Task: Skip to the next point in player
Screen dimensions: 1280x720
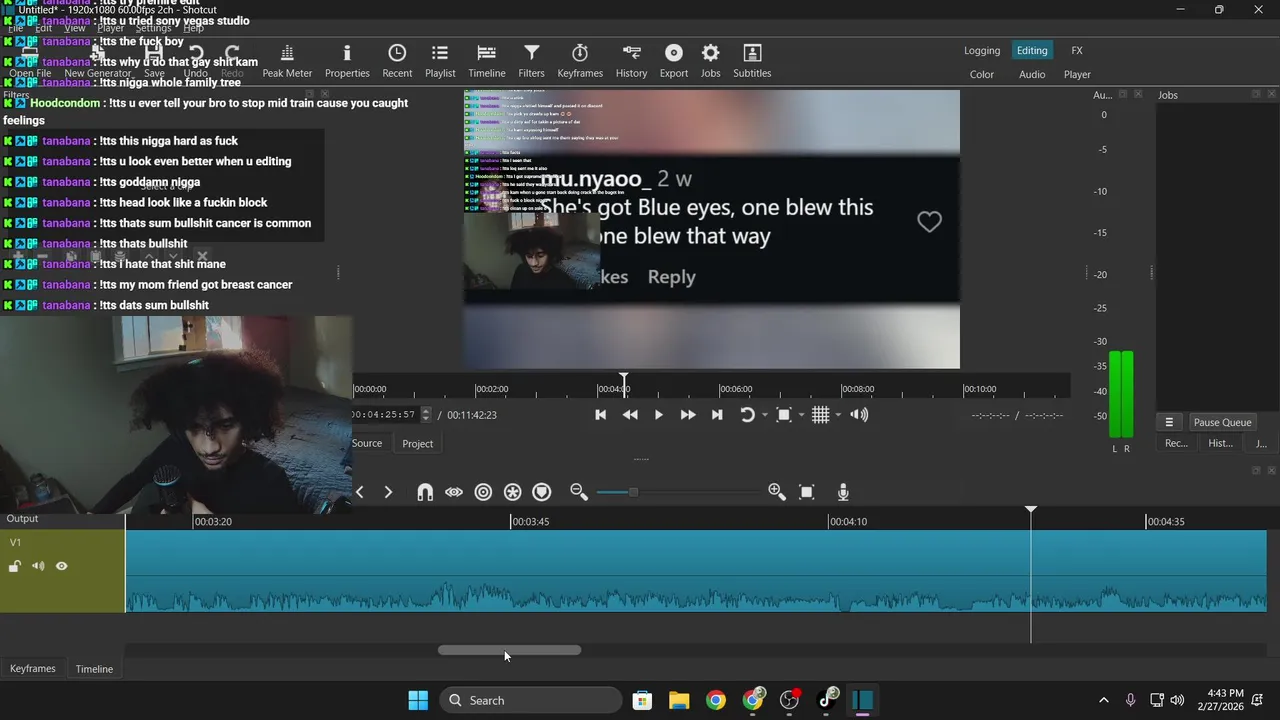Action: (x=717, y=415)
